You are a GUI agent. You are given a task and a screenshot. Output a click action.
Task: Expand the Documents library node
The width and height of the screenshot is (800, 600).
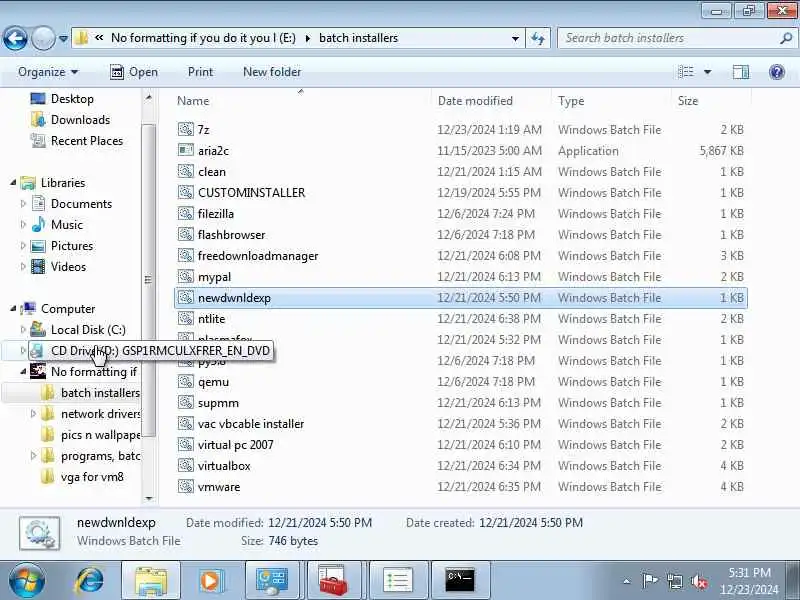23,204
